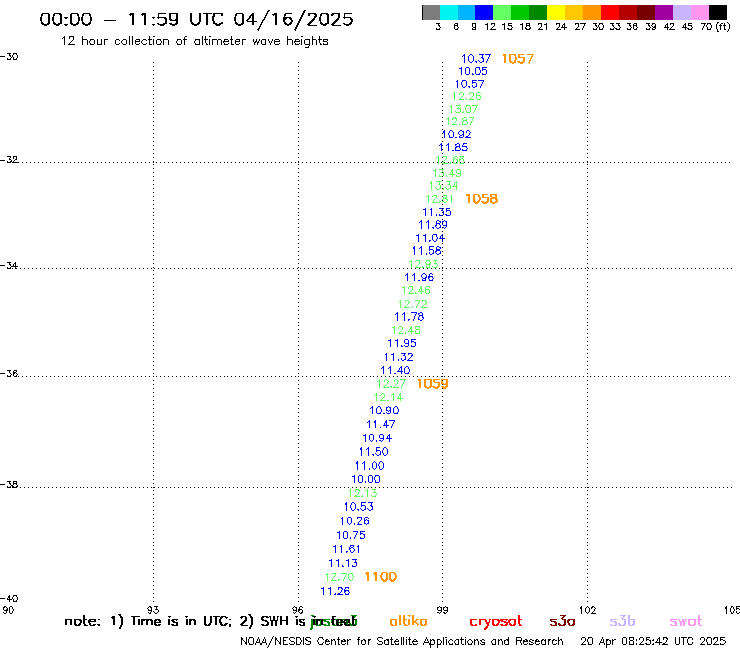Click the 12.87 wave height reading
The width and height of the screenshot is (740, 650).
coord(460,121)
